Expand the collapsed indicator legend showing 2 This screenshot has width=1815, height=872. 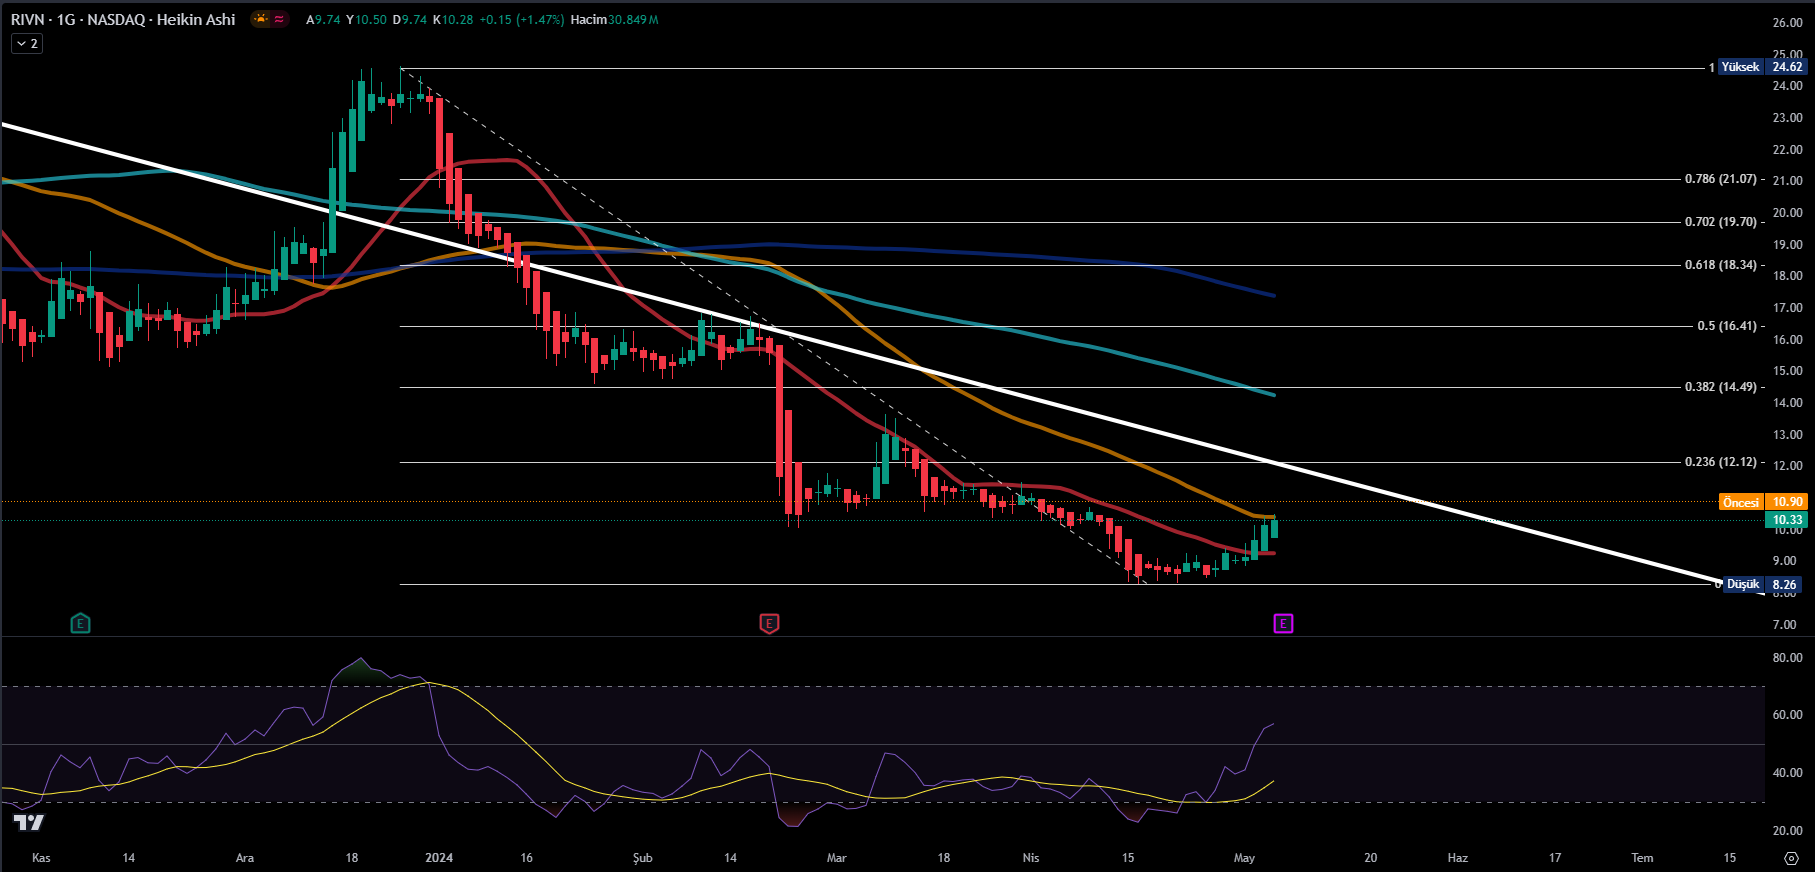(x=27, y=44)
